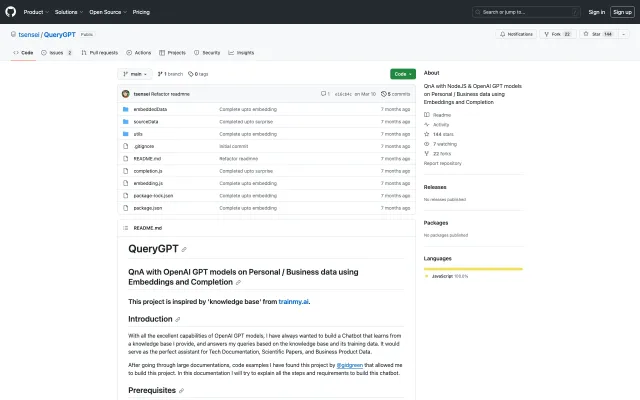Open the trainmy.ai link
Screen dimensions: 640x400
[294, 301]
